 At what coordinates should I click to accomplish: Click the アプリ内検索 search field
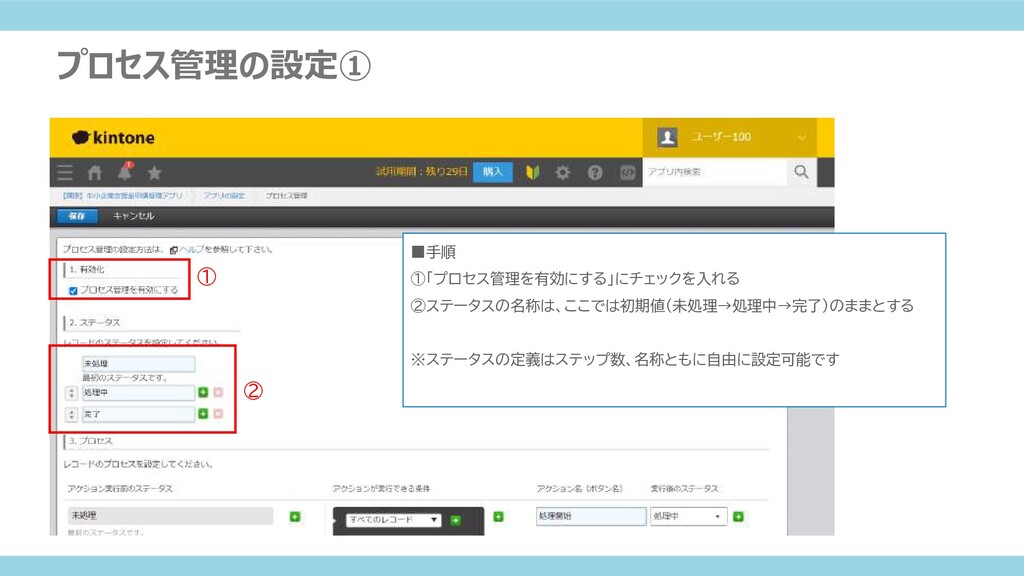(x=715, y=172)
